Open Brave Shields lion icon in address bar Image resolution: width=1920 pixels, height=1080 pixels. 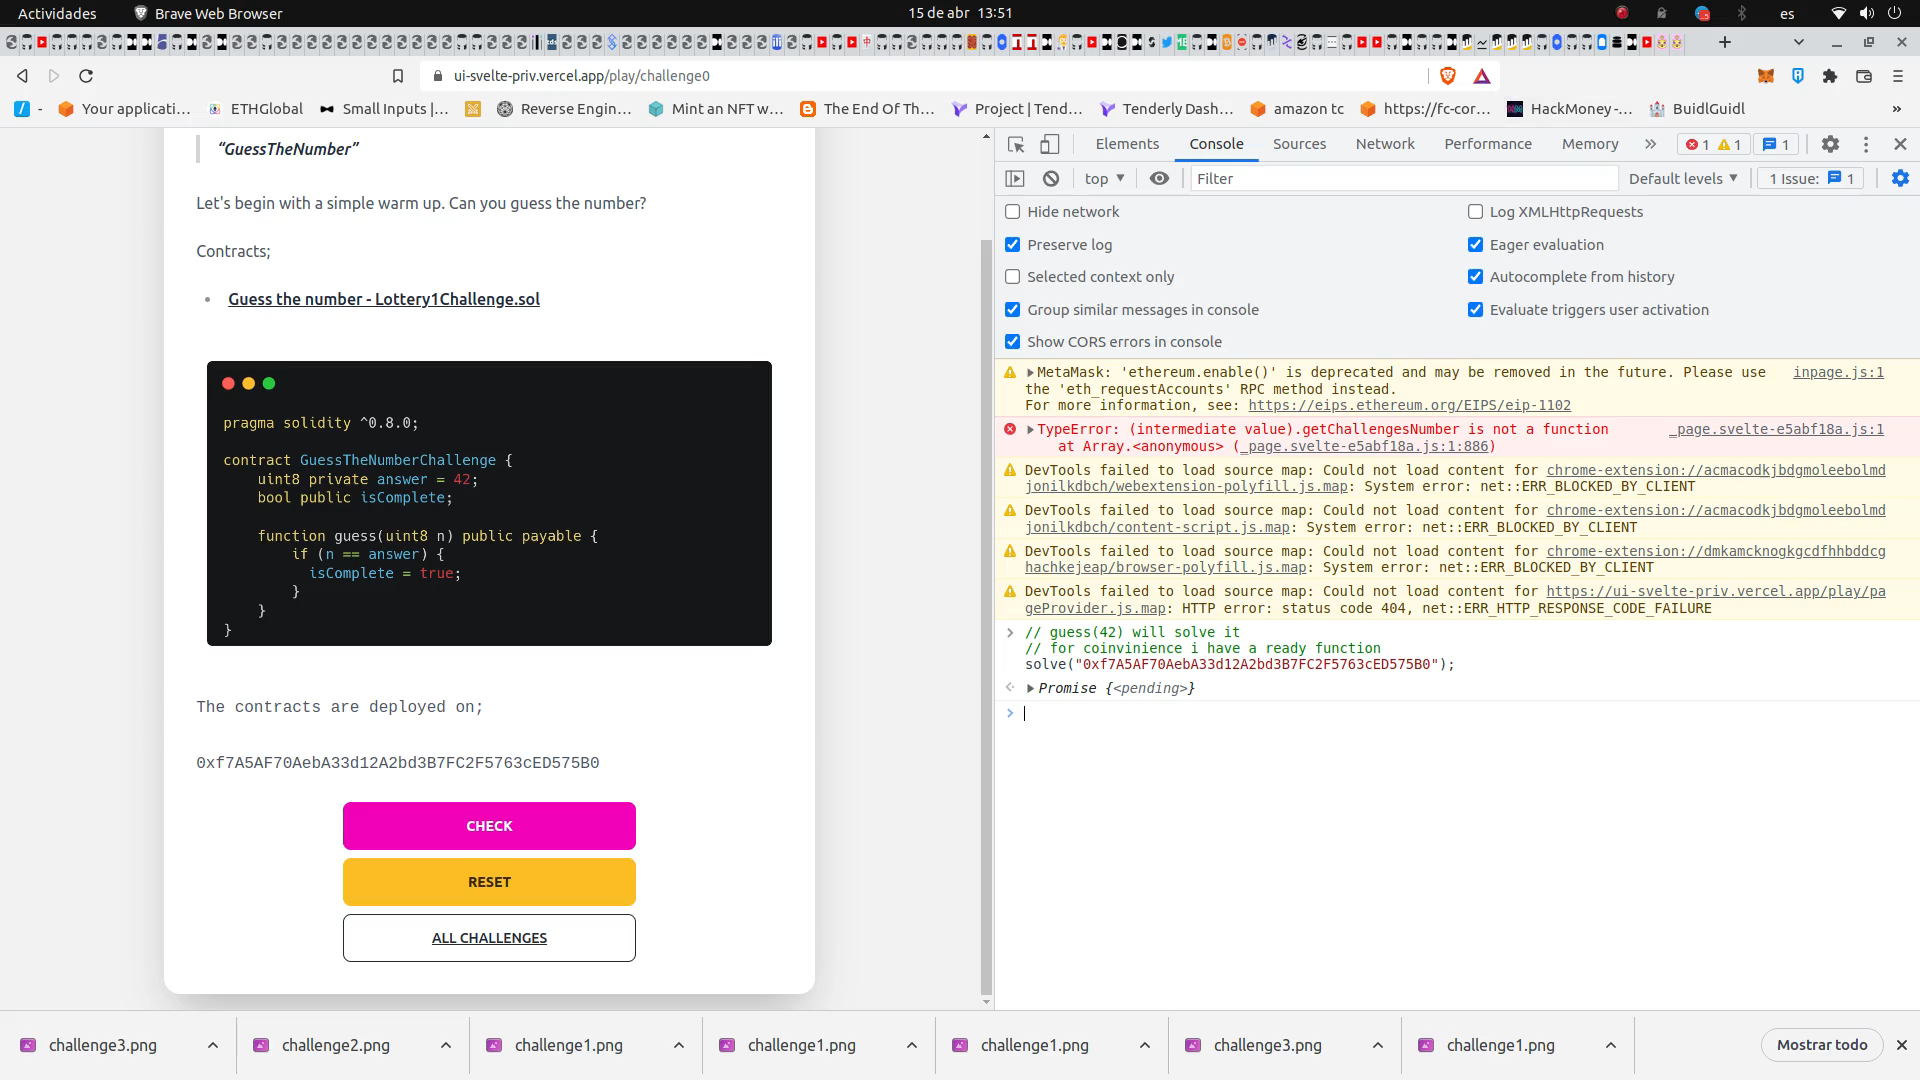click(1447, 76)
